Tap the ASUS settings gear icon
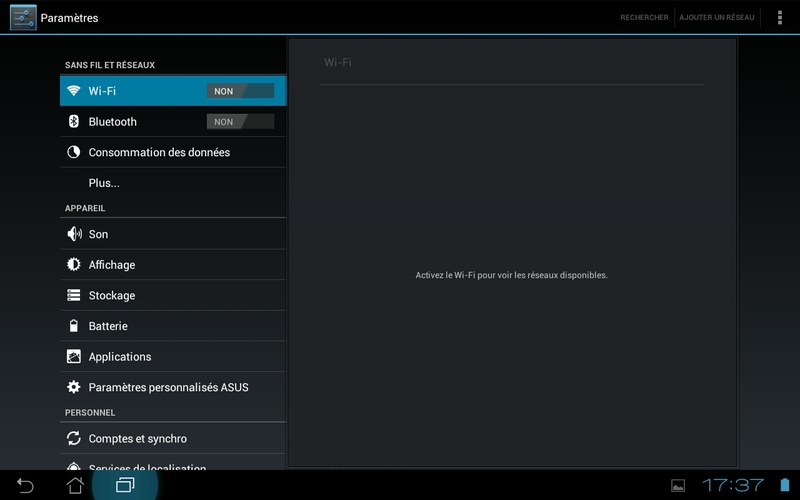The width and height of the screenshot is (800, 500). (73, 387)
